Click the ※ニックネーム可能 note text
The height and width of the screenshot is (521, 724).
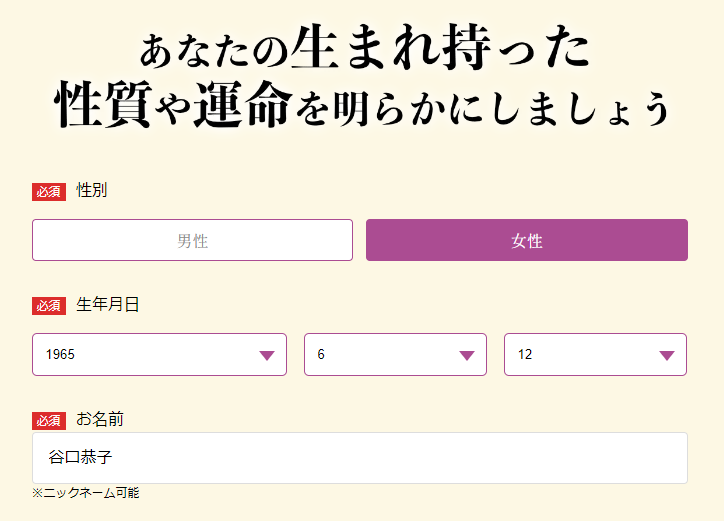point(85,493)
